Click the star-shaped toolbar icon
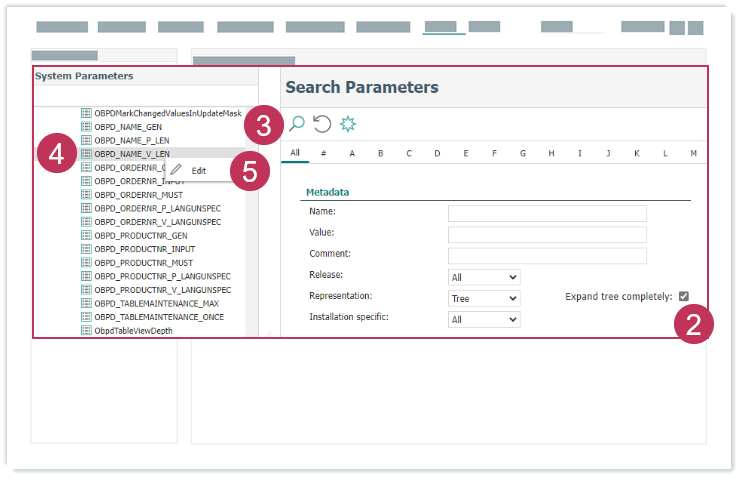This screenshot has height=479, width=741. point(348,124)
